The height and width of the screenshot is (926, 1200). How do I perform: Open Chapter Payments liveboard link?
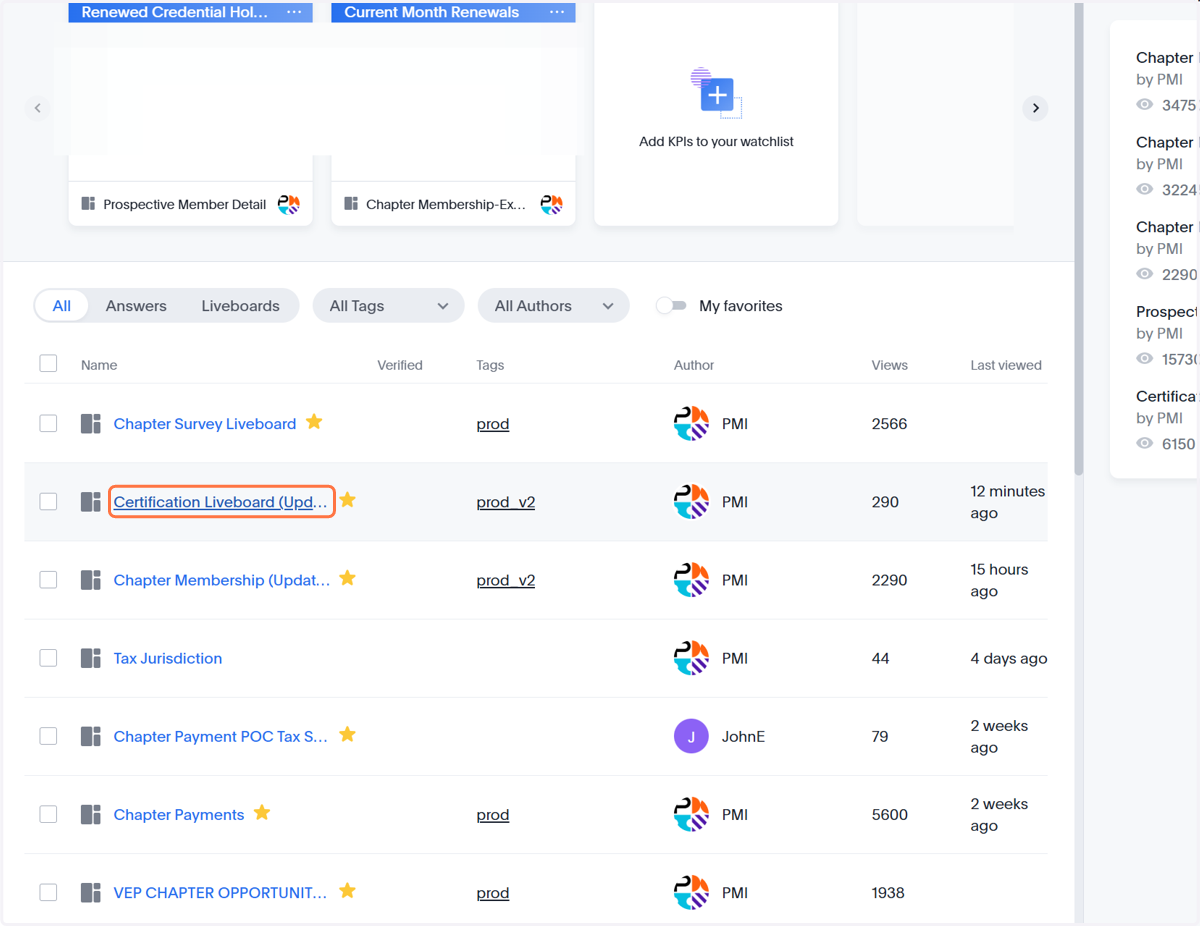179,815
